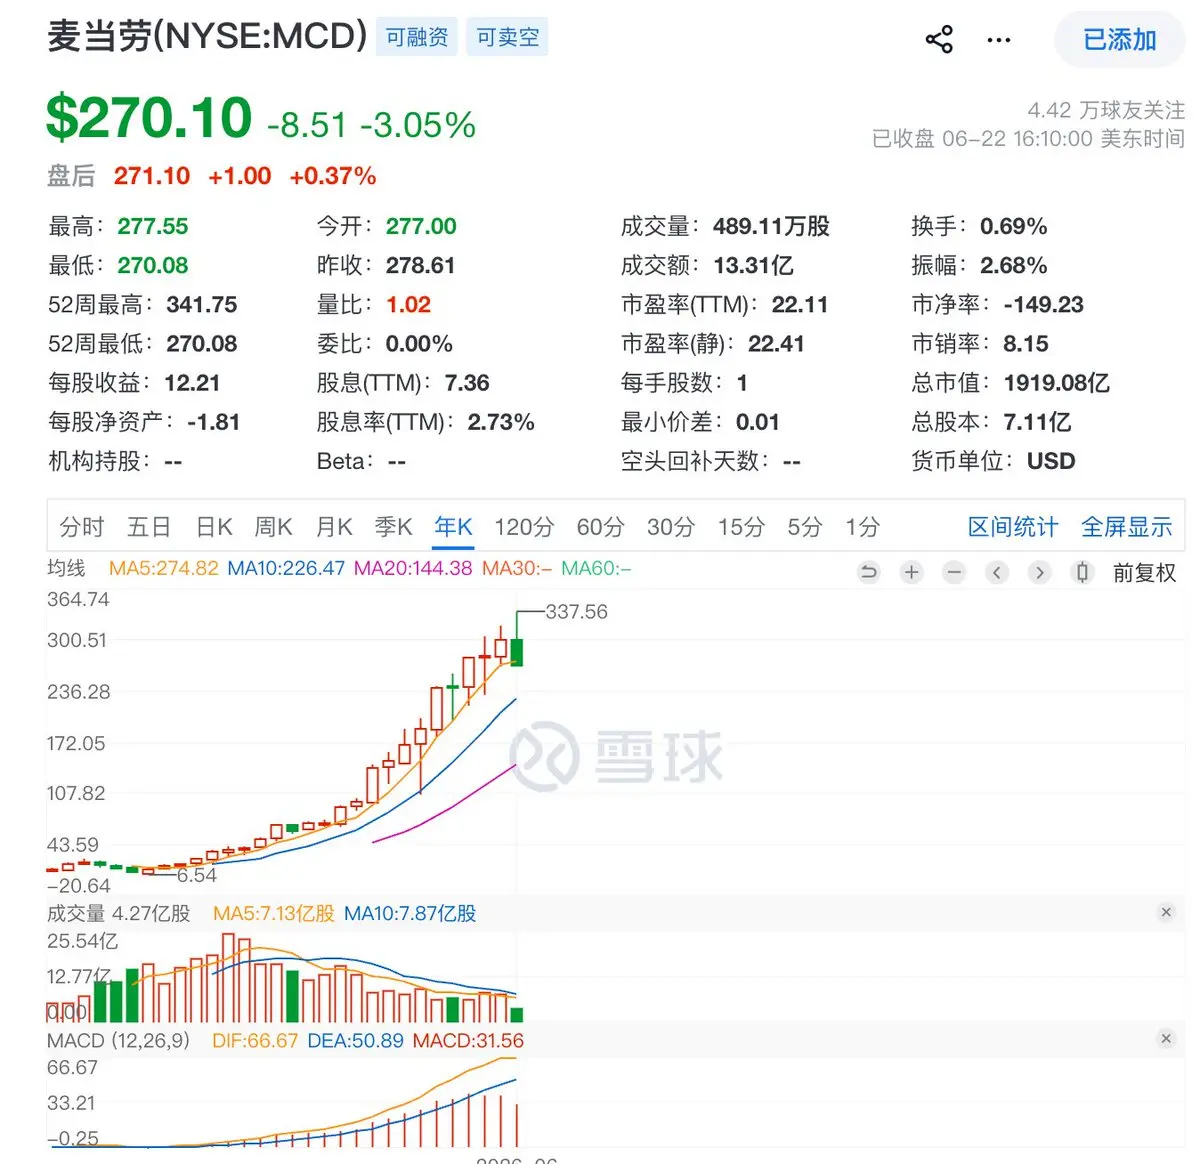The width and height of the screenshot is (1200, 1164).
Task: Move chart left with the left chevron
Action: tap(997, 572)
